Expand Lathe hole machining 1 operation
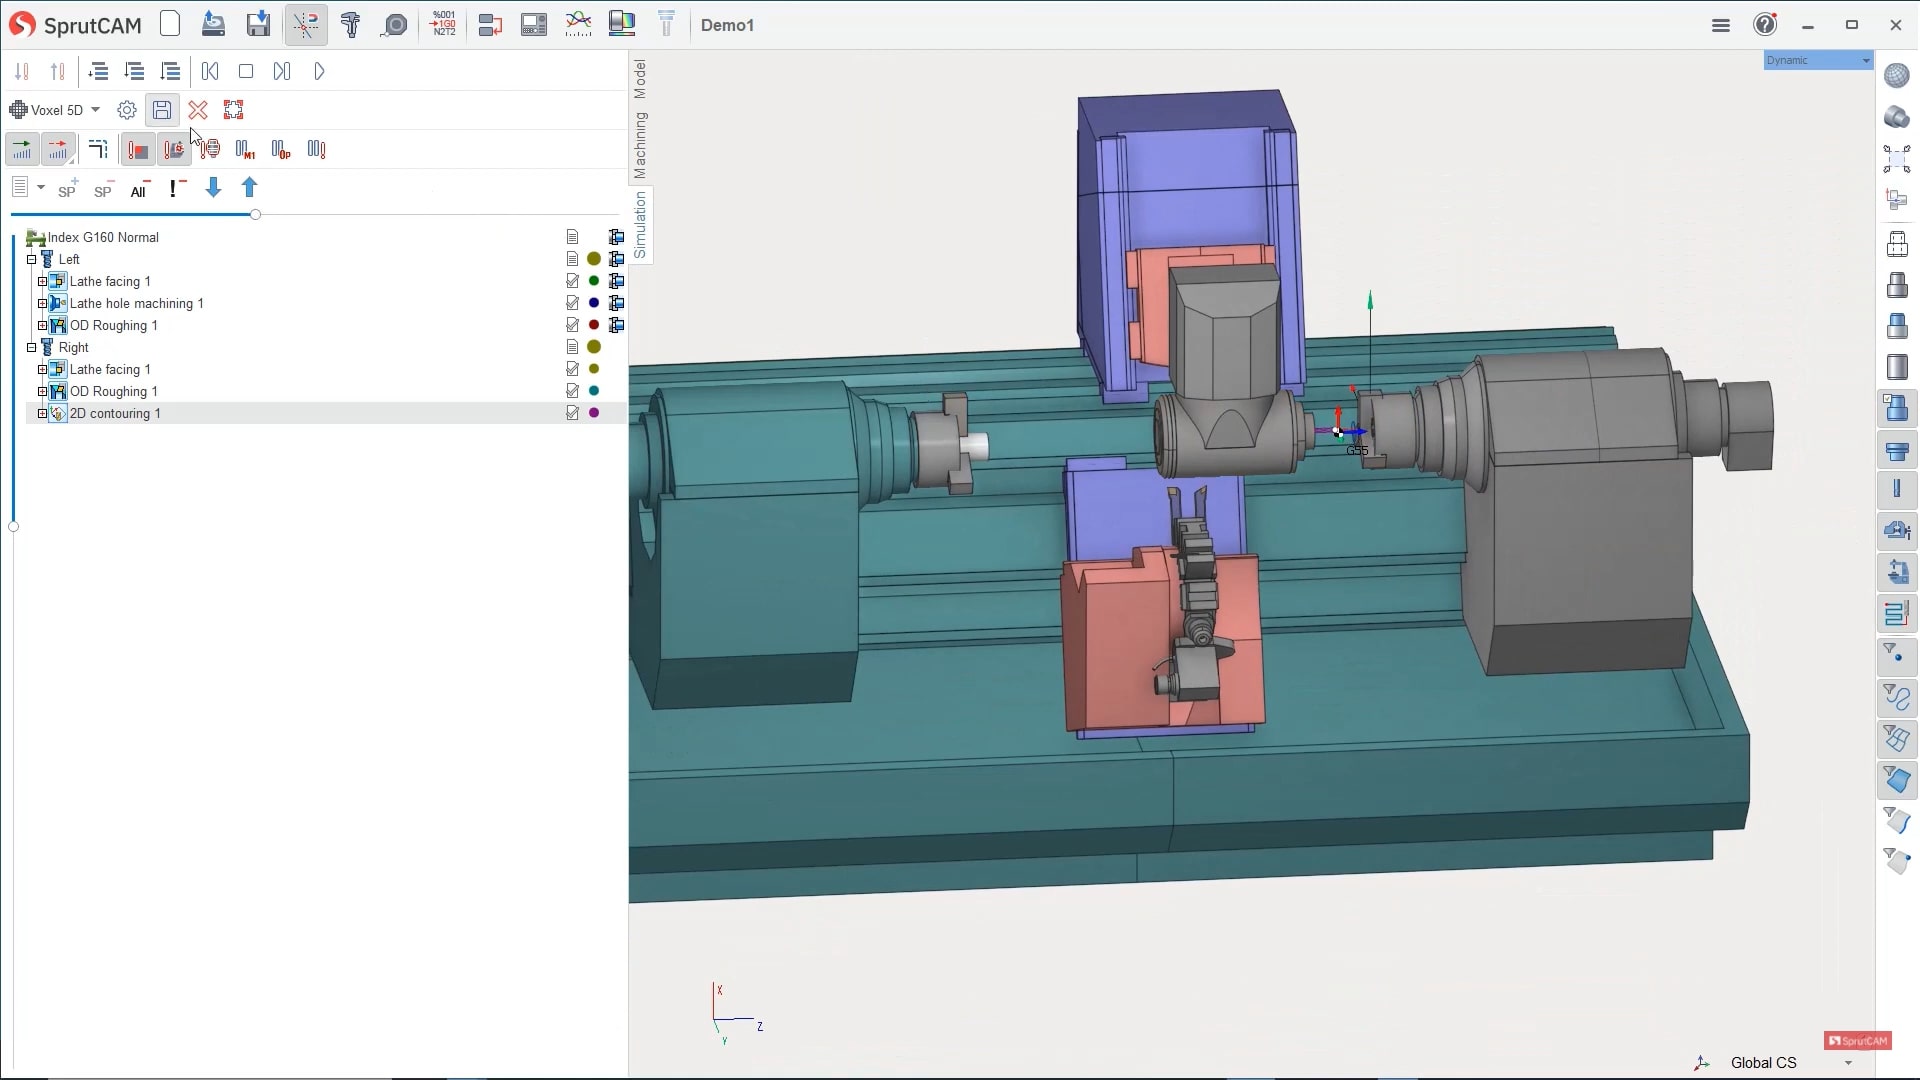Image resolution: width=1920 pixels, height=1080 pixels. coord(42,303)
